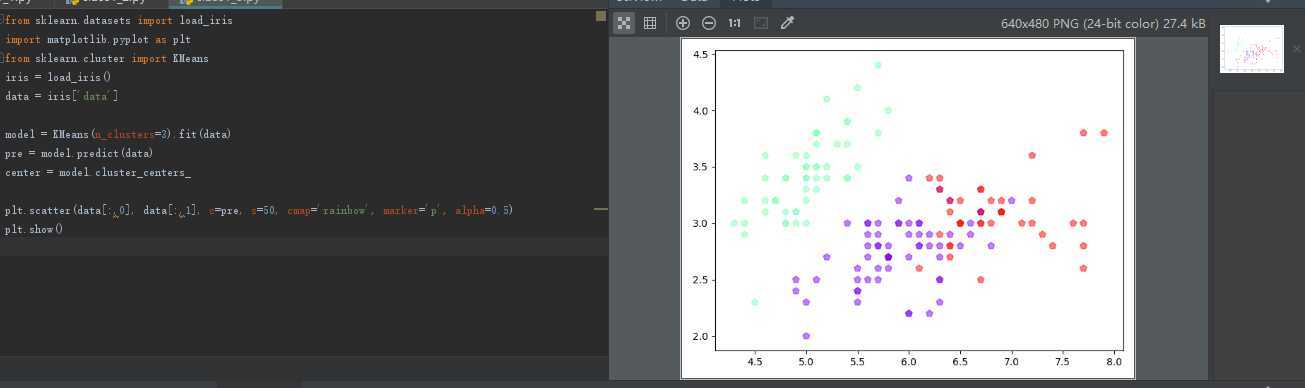Collapse fold marker at sklearn.cluster import
The height and width of the screenshot is (388, 1305).
[x=3, y=59]
